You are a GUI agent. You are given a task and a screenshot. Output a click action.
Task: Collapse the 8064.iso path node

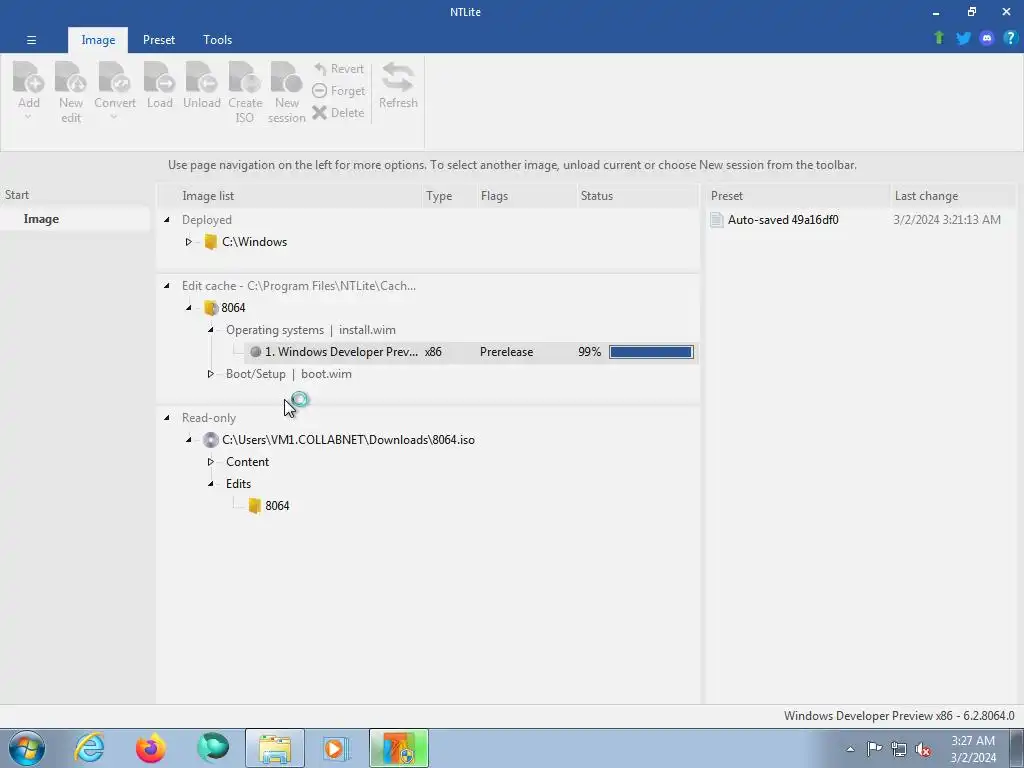(x=188, y=440)
